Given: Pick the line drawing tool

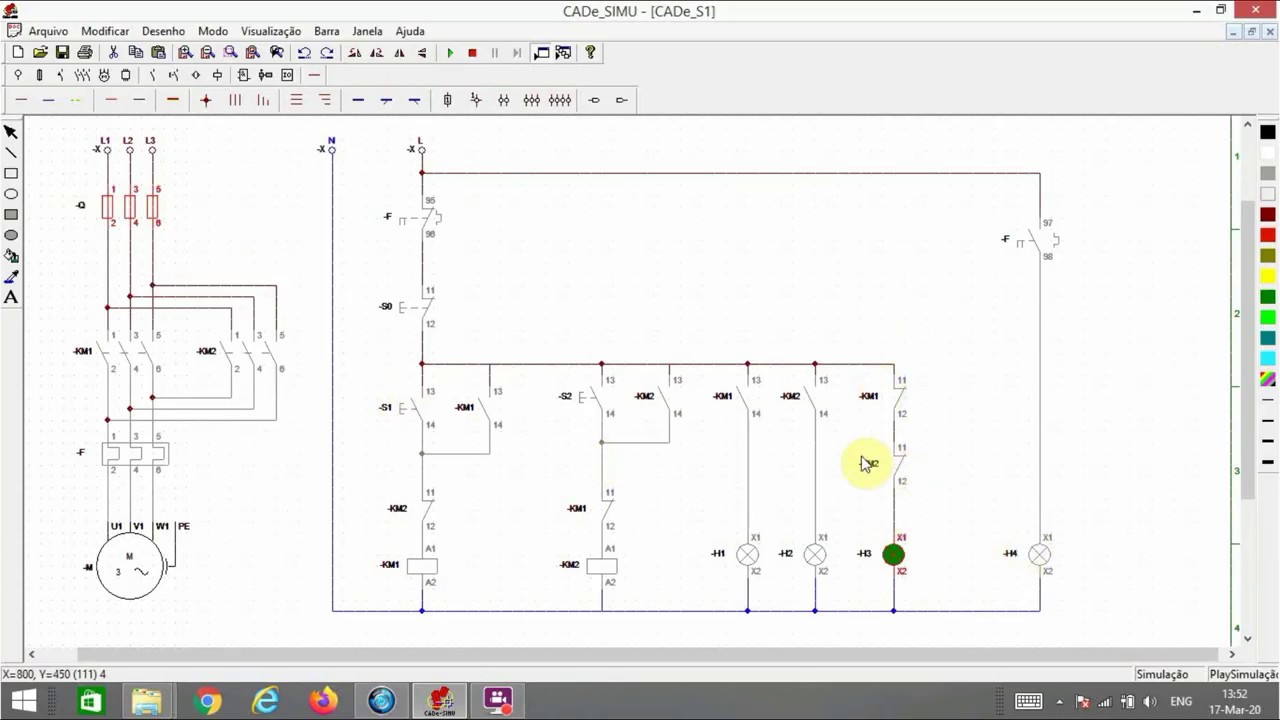Looking at the screenshot, I should click(x=11, y=153).
